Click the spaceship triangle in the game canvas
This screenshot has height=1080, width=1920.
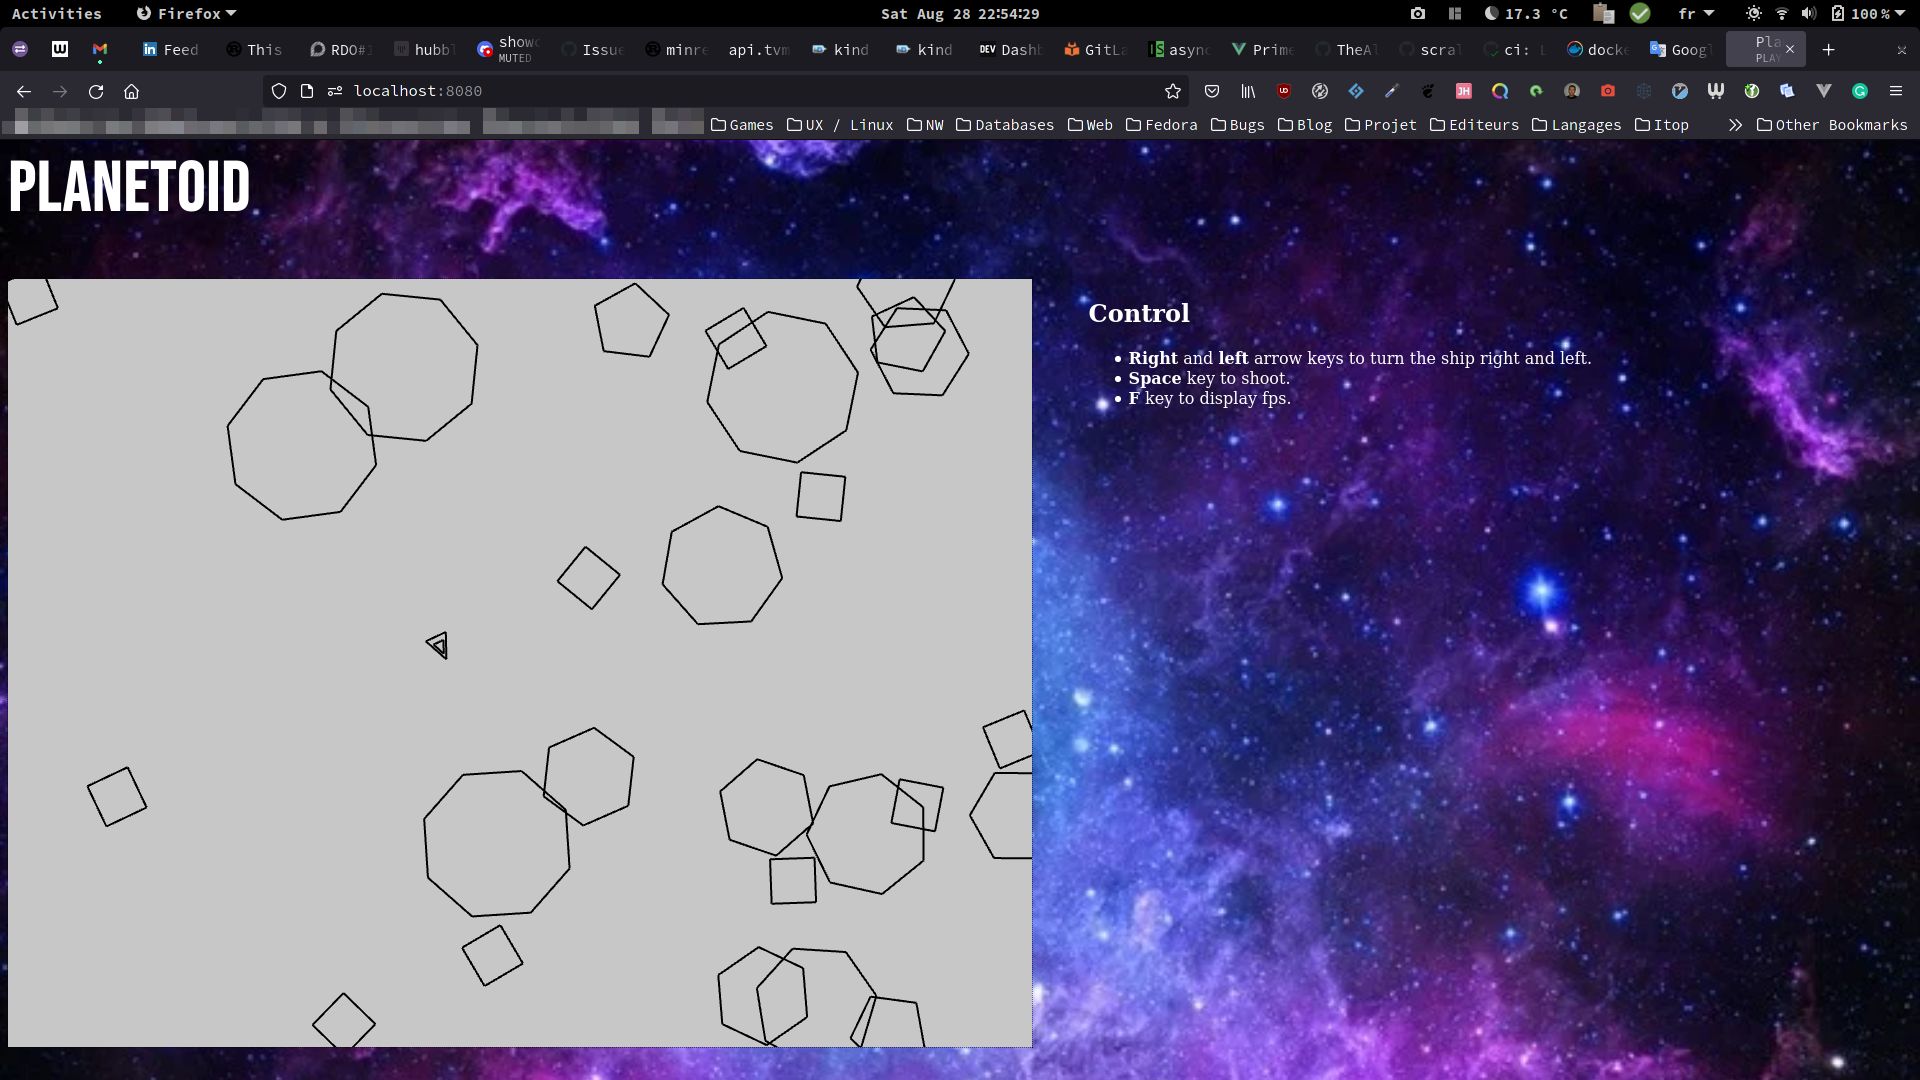pyautogui.click(x=438, y=645)
